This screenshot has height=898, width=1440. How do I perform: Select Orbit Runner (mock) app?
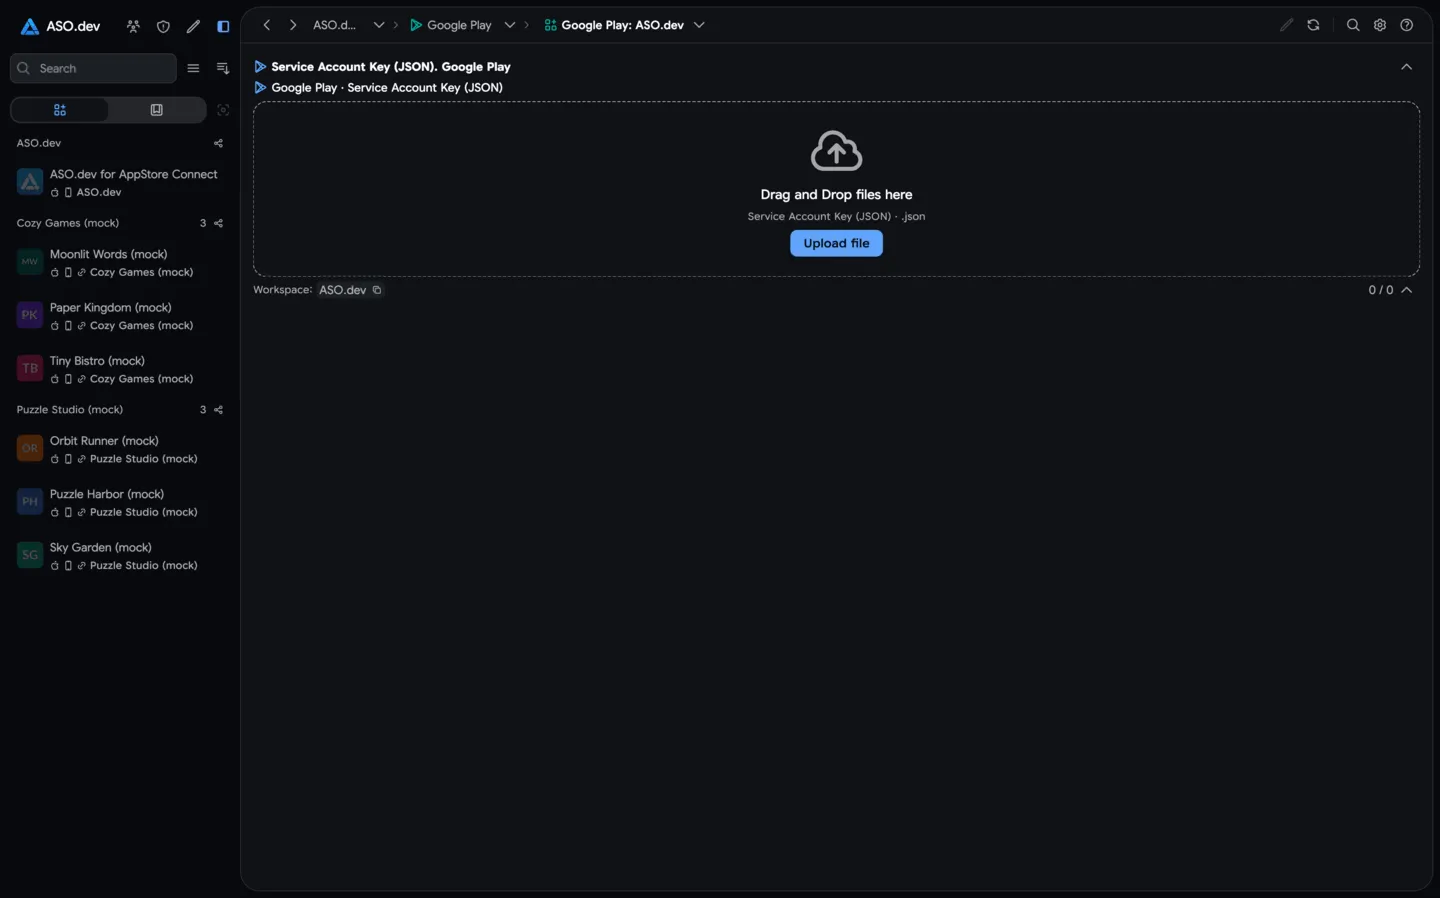(120, 449)
